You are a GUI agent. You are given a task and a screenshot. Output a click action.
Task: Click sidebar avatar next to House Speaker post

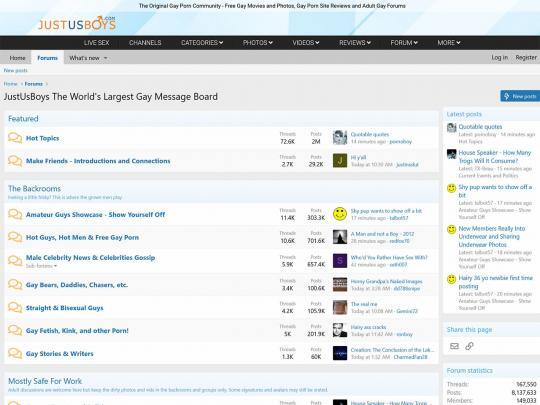[x=451, y=154]
